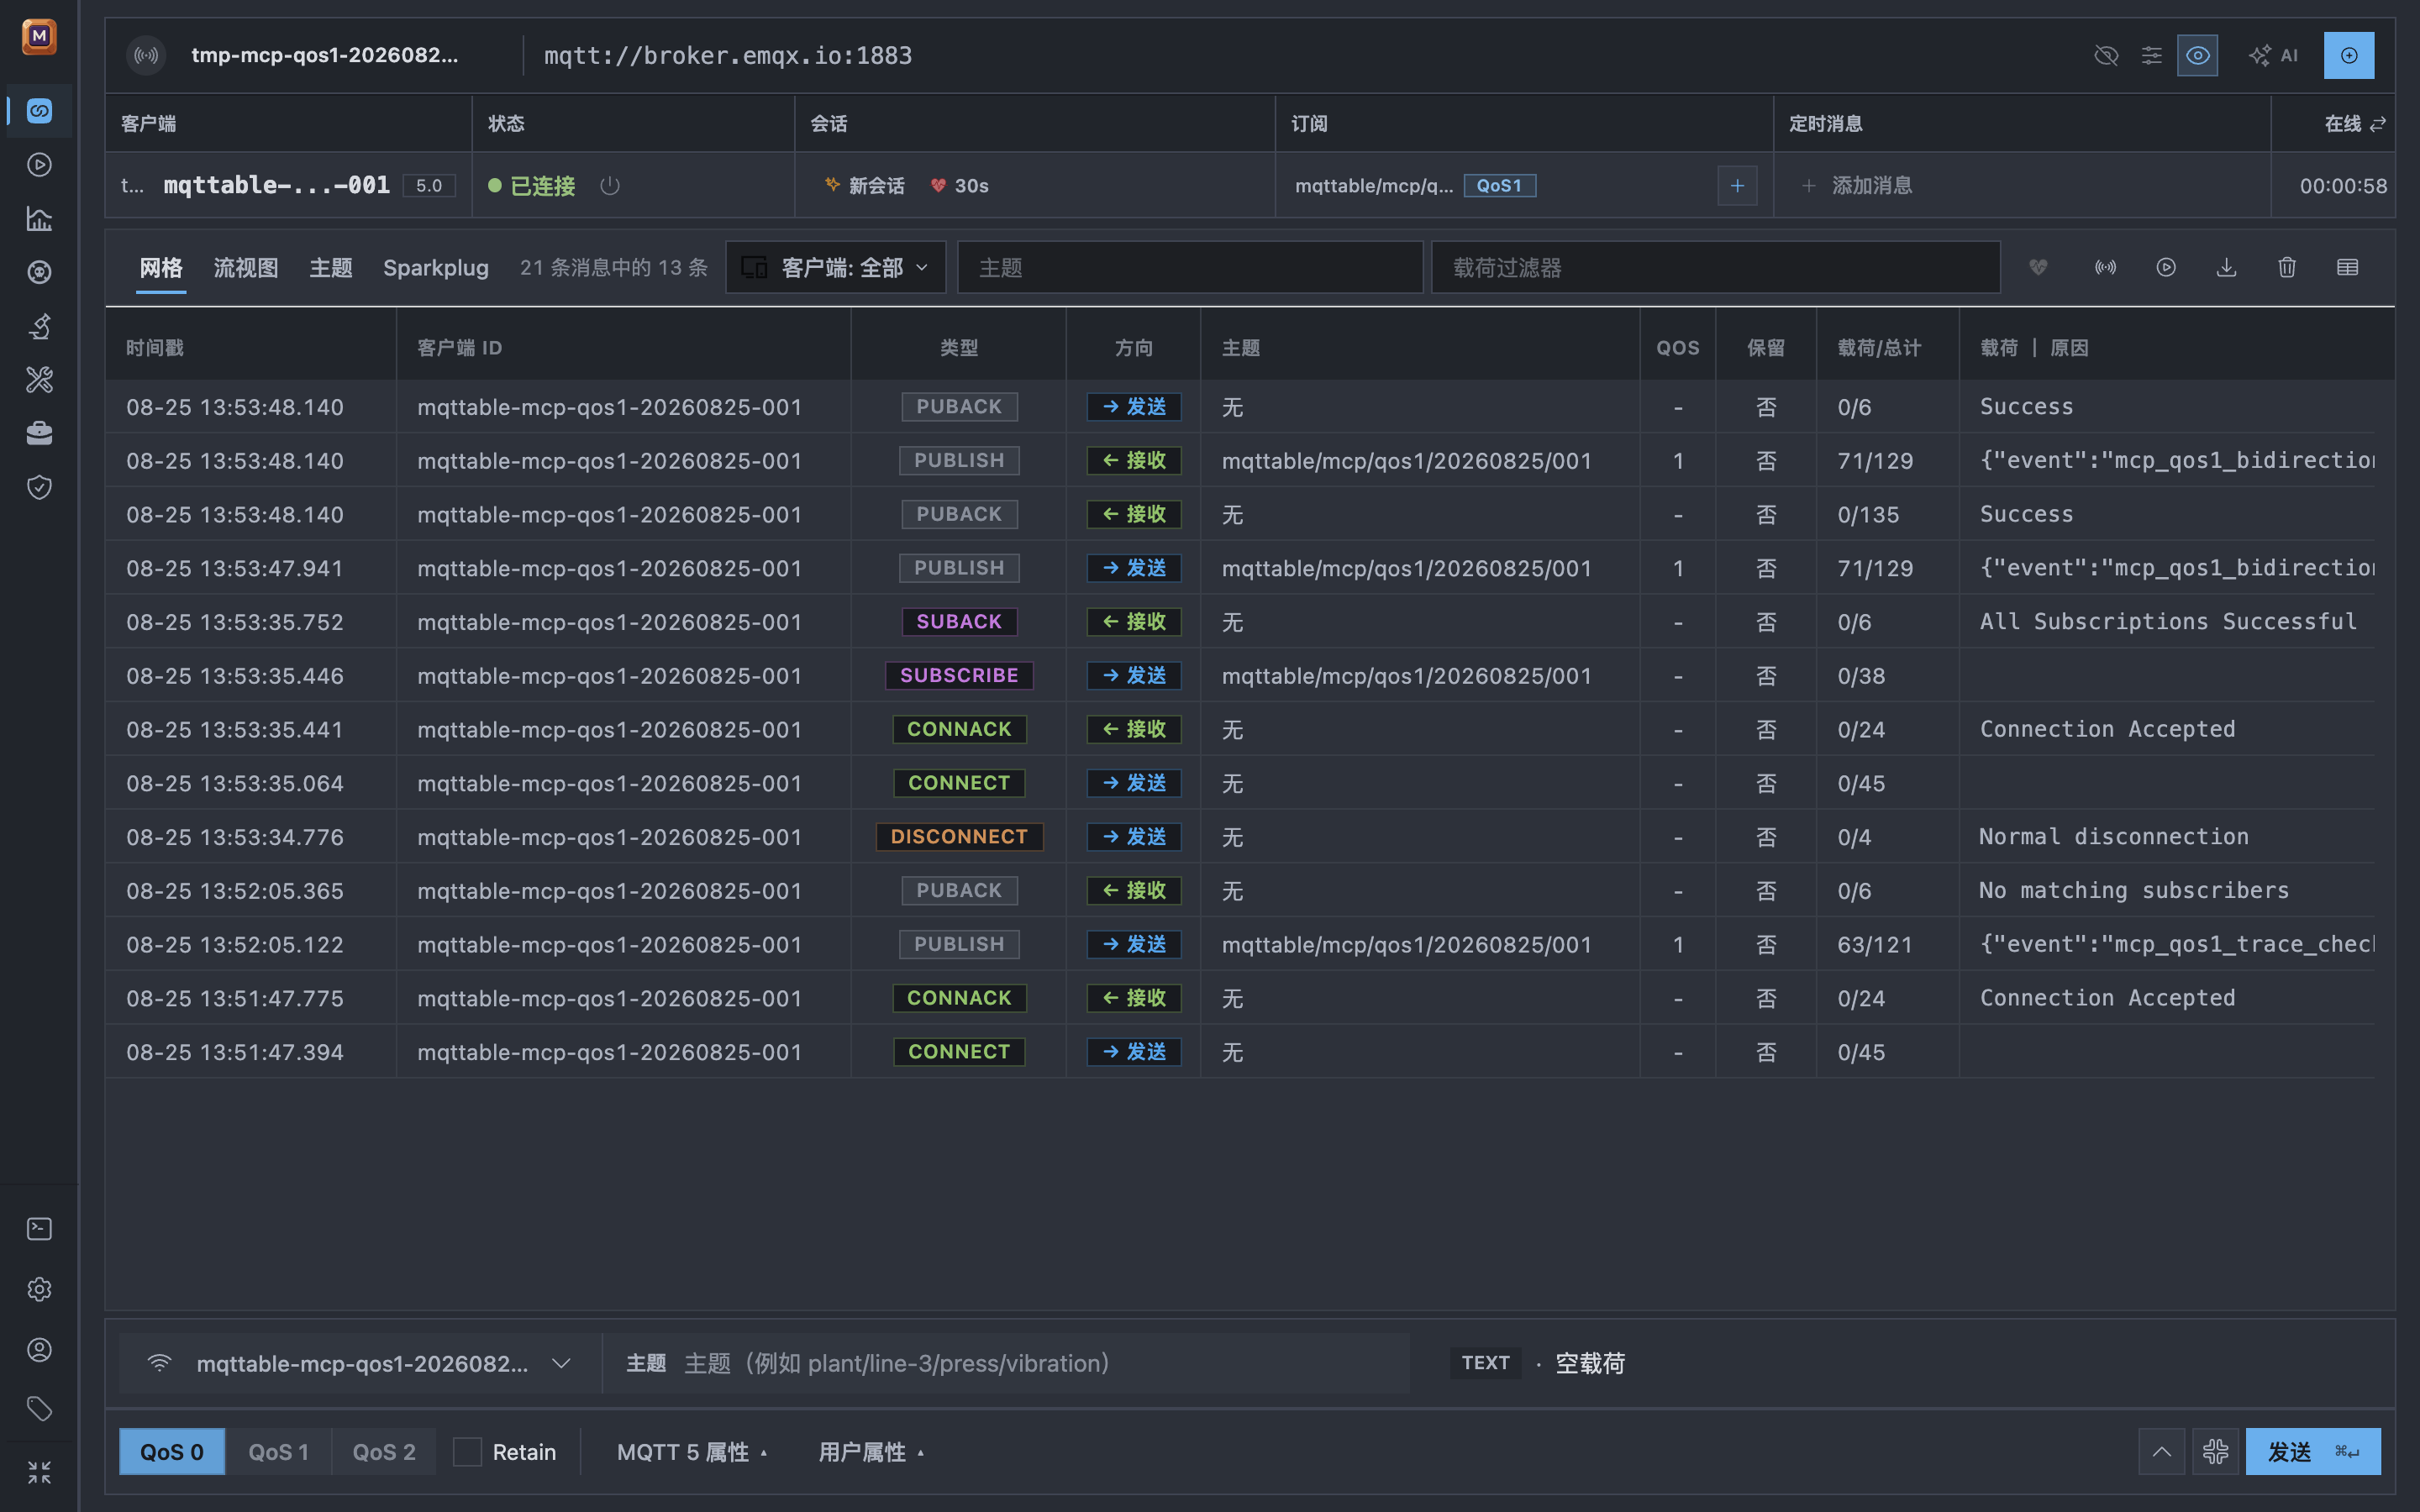Expand MQTT 5 properties
Screen dimensions: 2420x1512
tap(692, 1452)
